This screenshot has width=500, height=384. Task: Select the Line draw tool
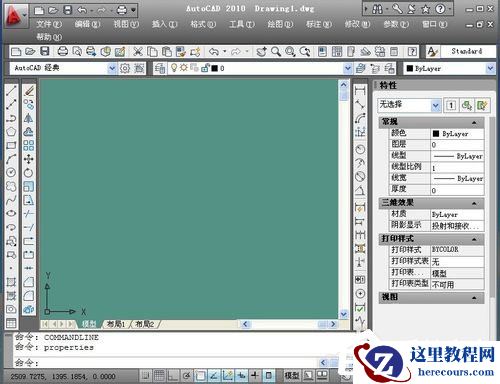point(11,90)
